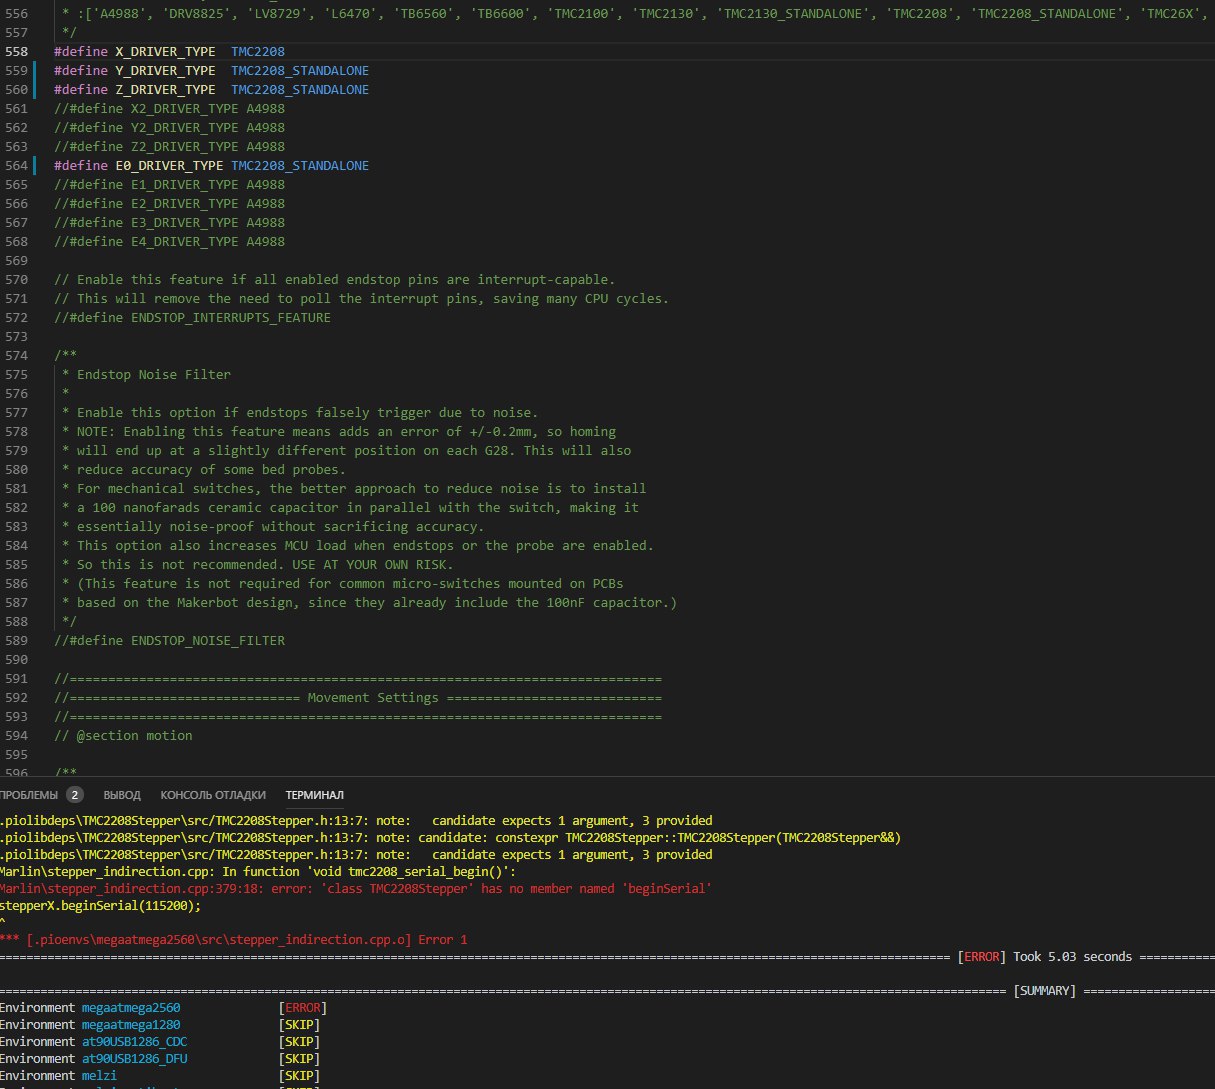The image size is (1215, 1089).
Task: Activate the ТЕРМИНАЛ tab
Action: coord(314,795)
